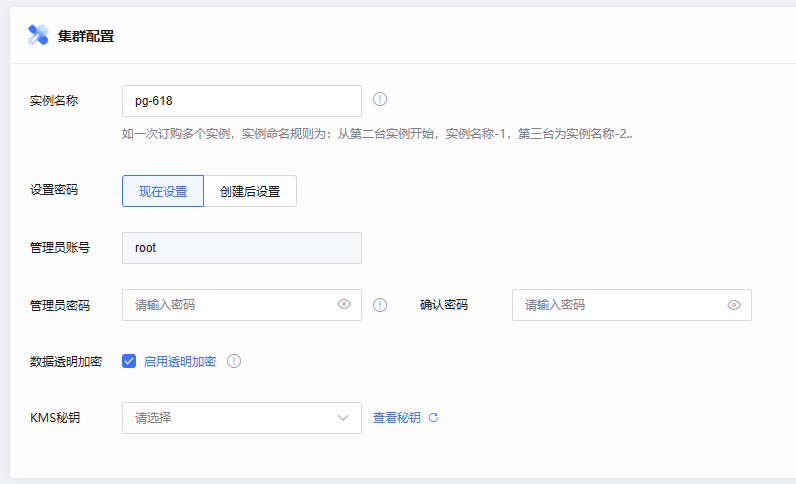Uncheck the 启用透明加密 checkbox
The width and height of the screenshot is (796, 484).
(x=129, y=361)
